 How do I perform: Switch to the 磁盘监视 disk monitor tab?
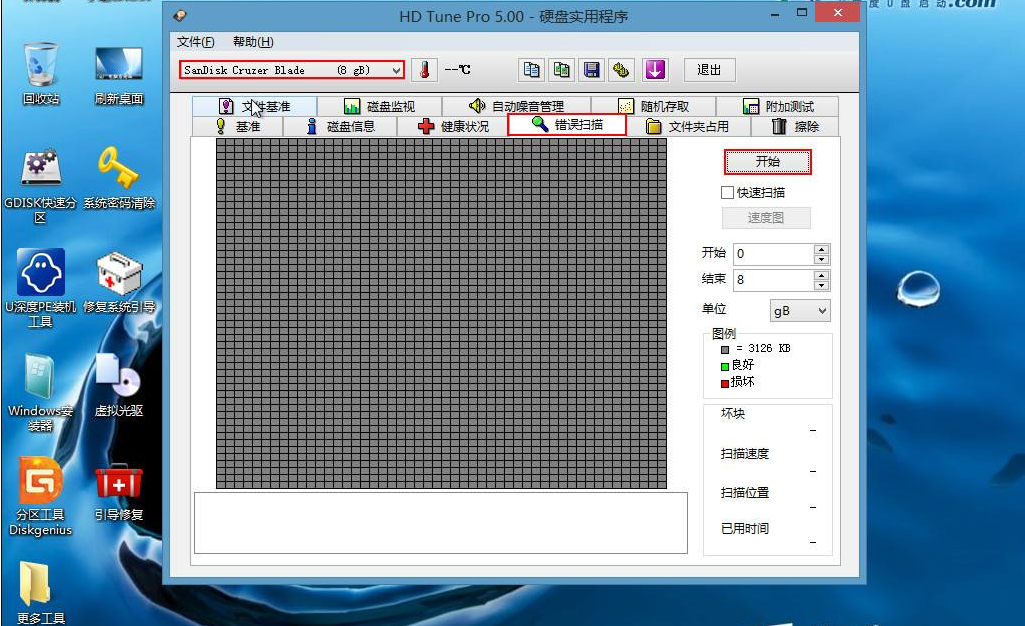point(378,106)
